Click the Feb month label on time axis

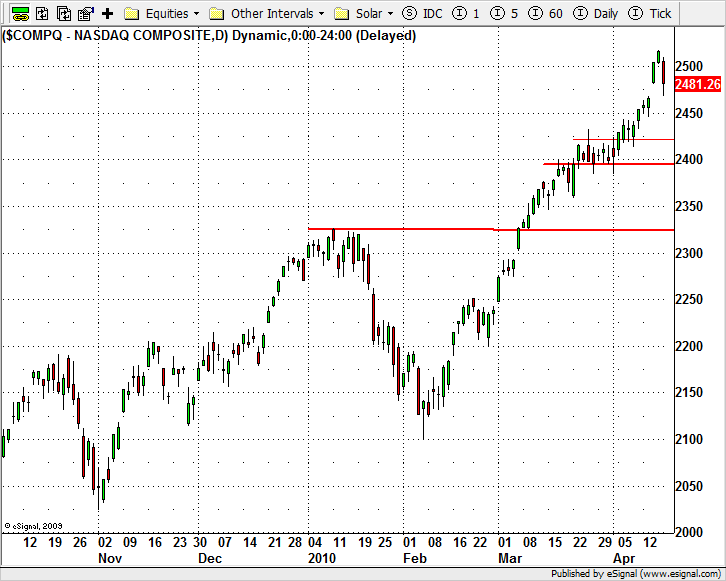click(x=415, y=558)
